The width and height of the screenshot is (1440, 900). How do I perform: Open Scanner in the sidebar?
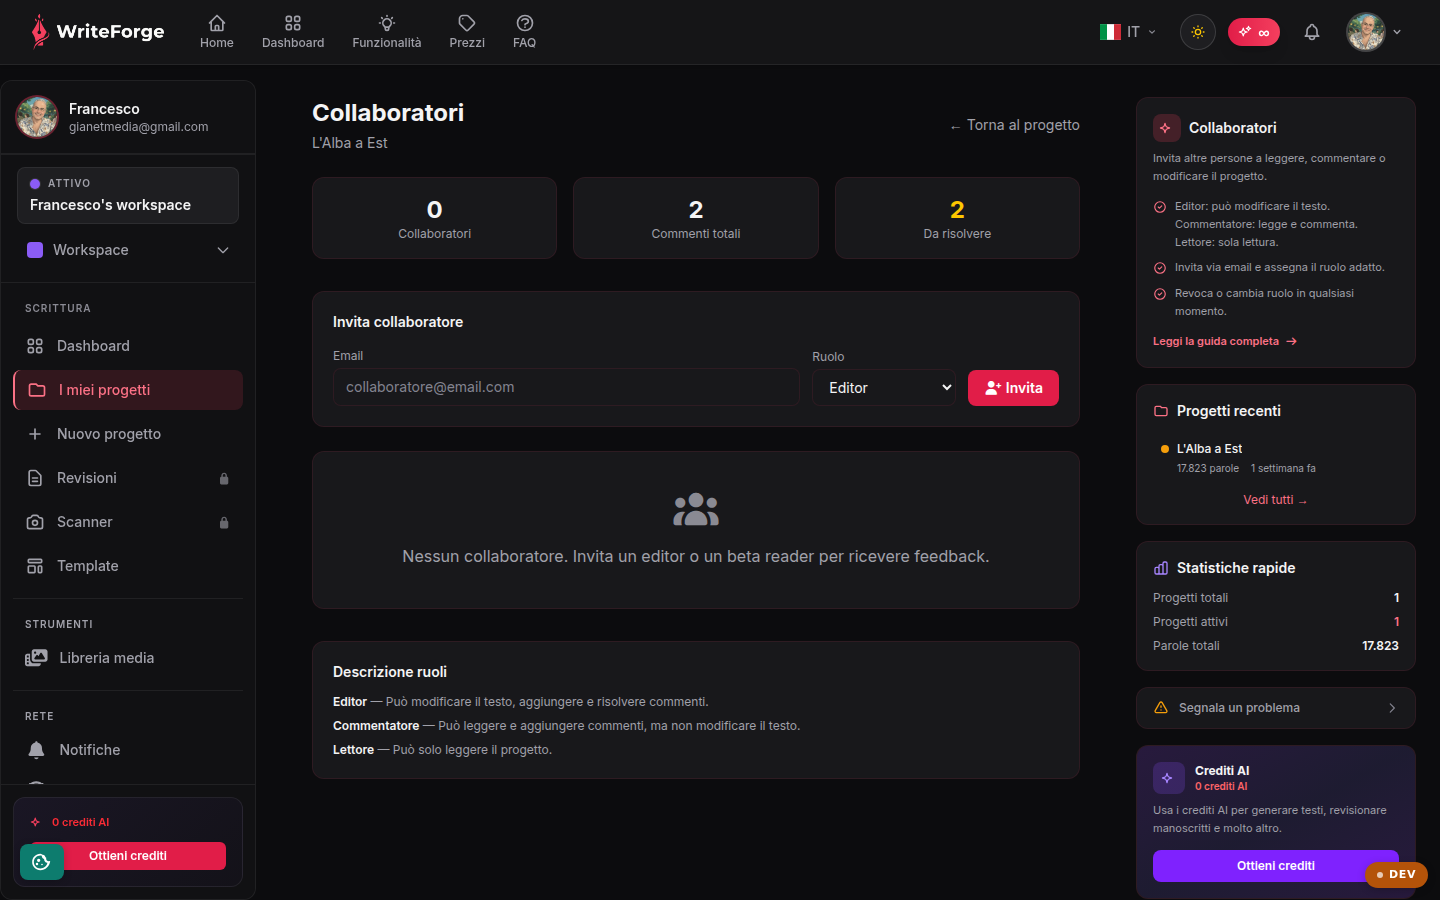tap(128, 522)
